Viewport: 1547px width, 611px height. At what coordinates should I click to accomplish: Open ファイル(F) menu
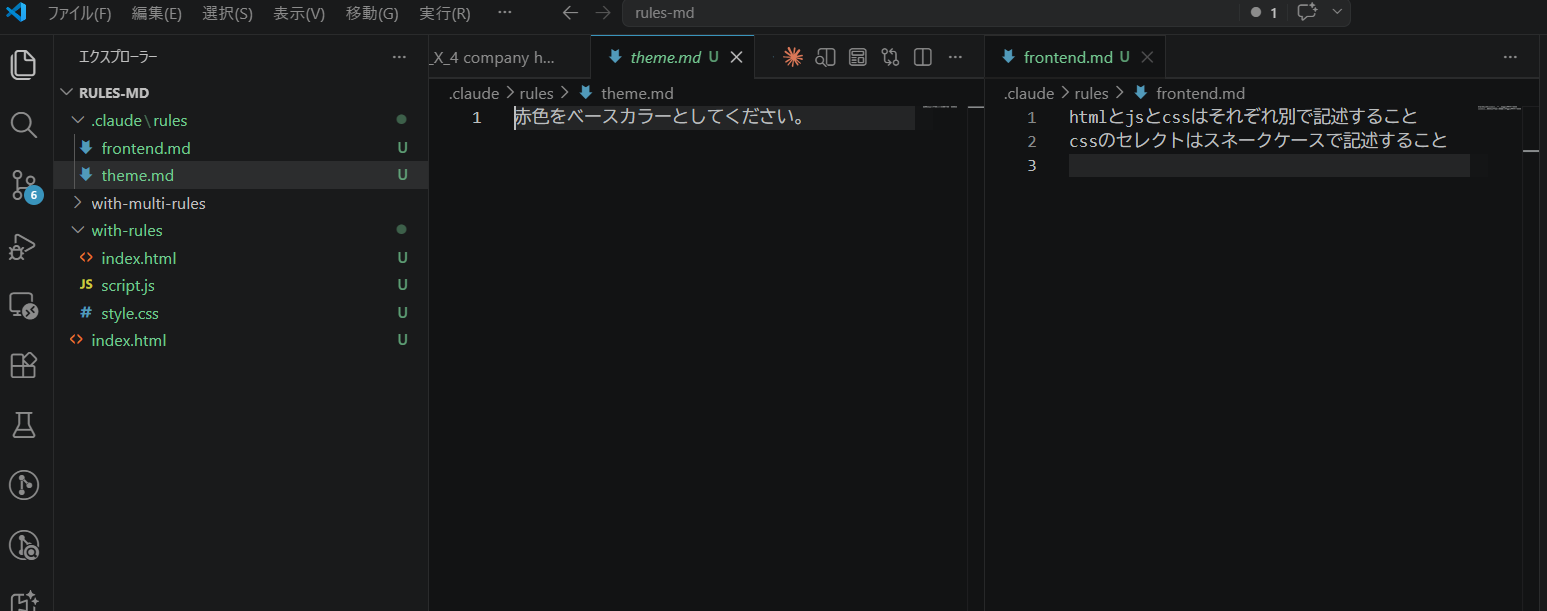79,13
